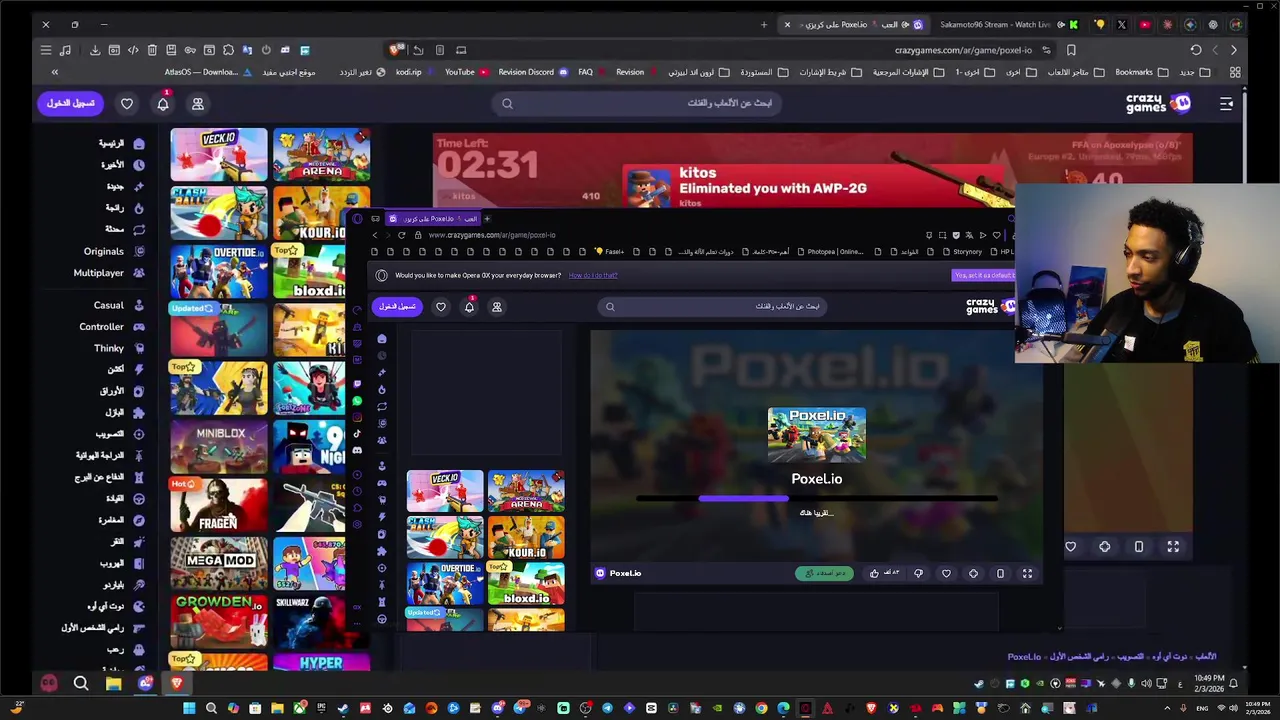Bookmark this page in Brave address bar
Screen dimensions: 1280x720
coord(1071,50)
